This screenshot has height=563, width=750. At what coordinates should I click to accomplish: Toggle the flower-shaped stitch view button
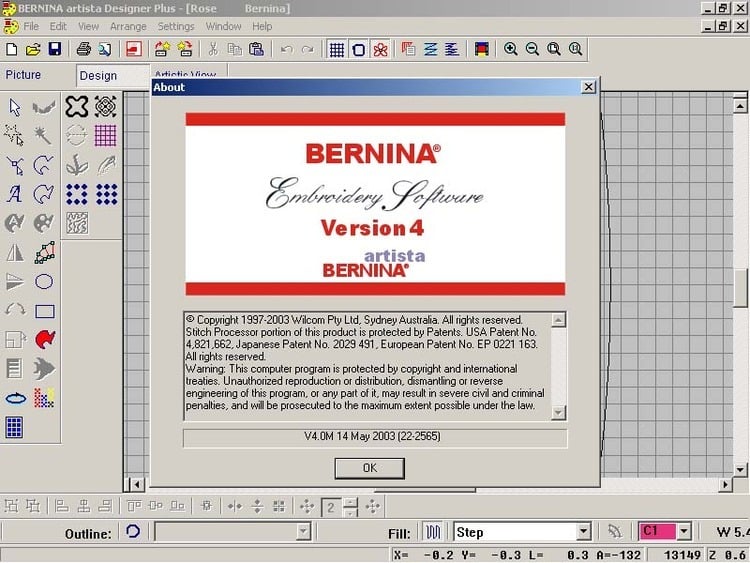380,49
